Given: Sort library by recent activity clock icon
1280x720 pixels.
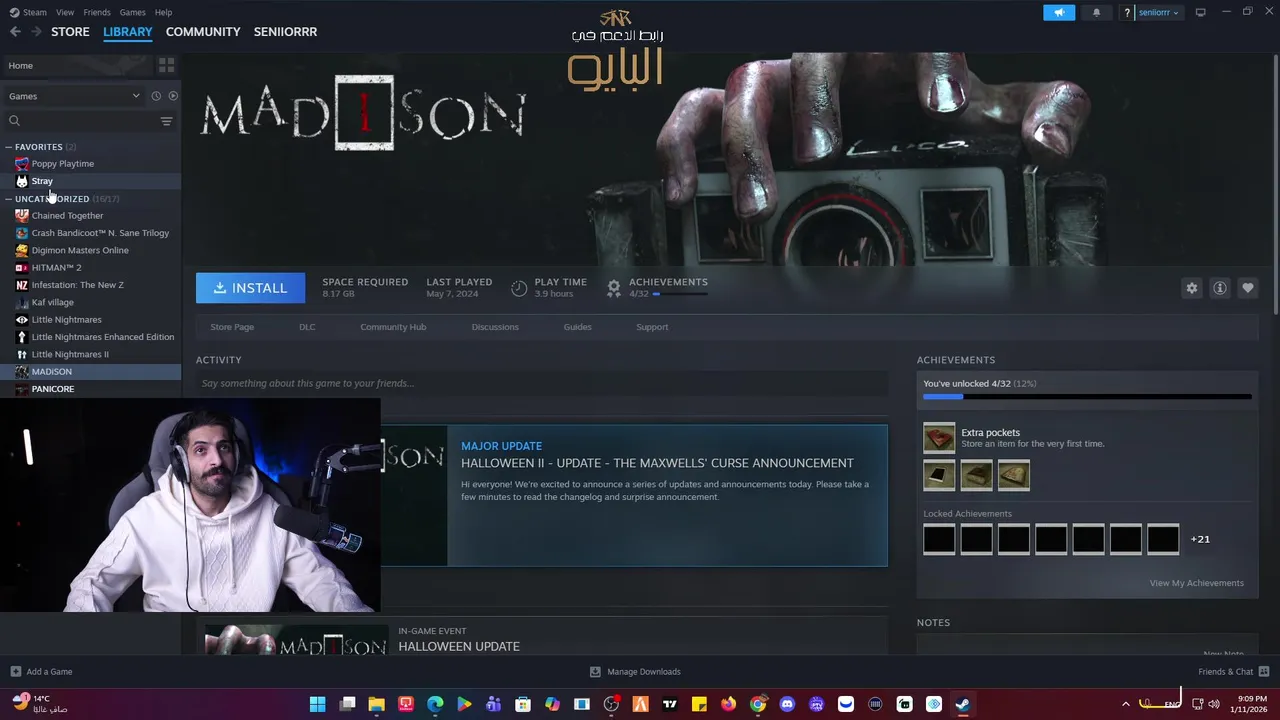Looking at the screenshot, I should tap(156, 96).
